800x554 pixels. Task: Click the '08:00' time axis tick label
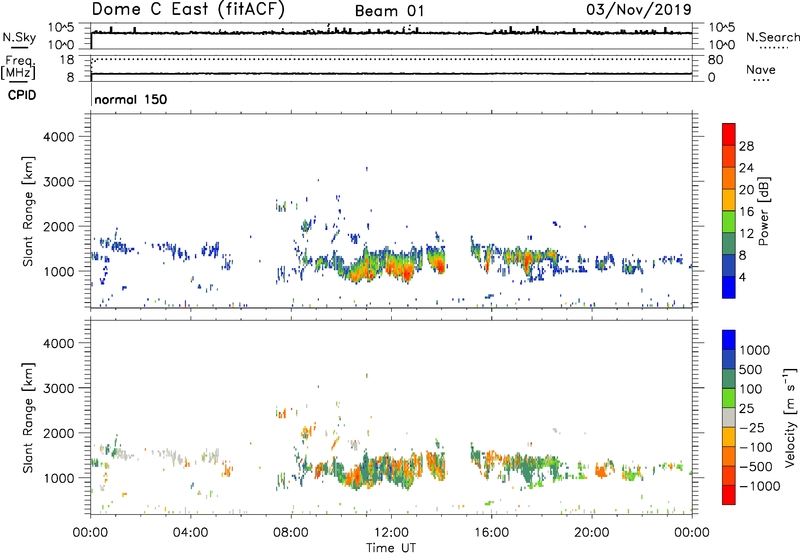tap(291, 533)
